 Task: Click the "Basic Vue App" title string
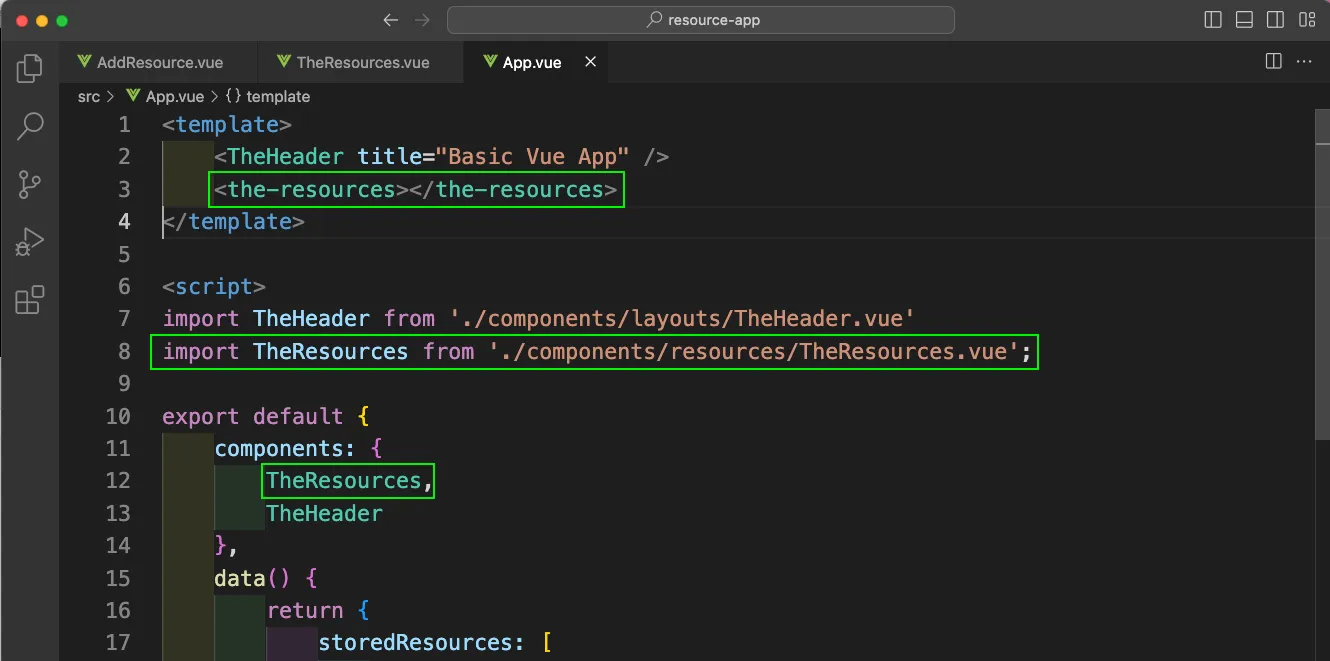[x=533, y=157]
